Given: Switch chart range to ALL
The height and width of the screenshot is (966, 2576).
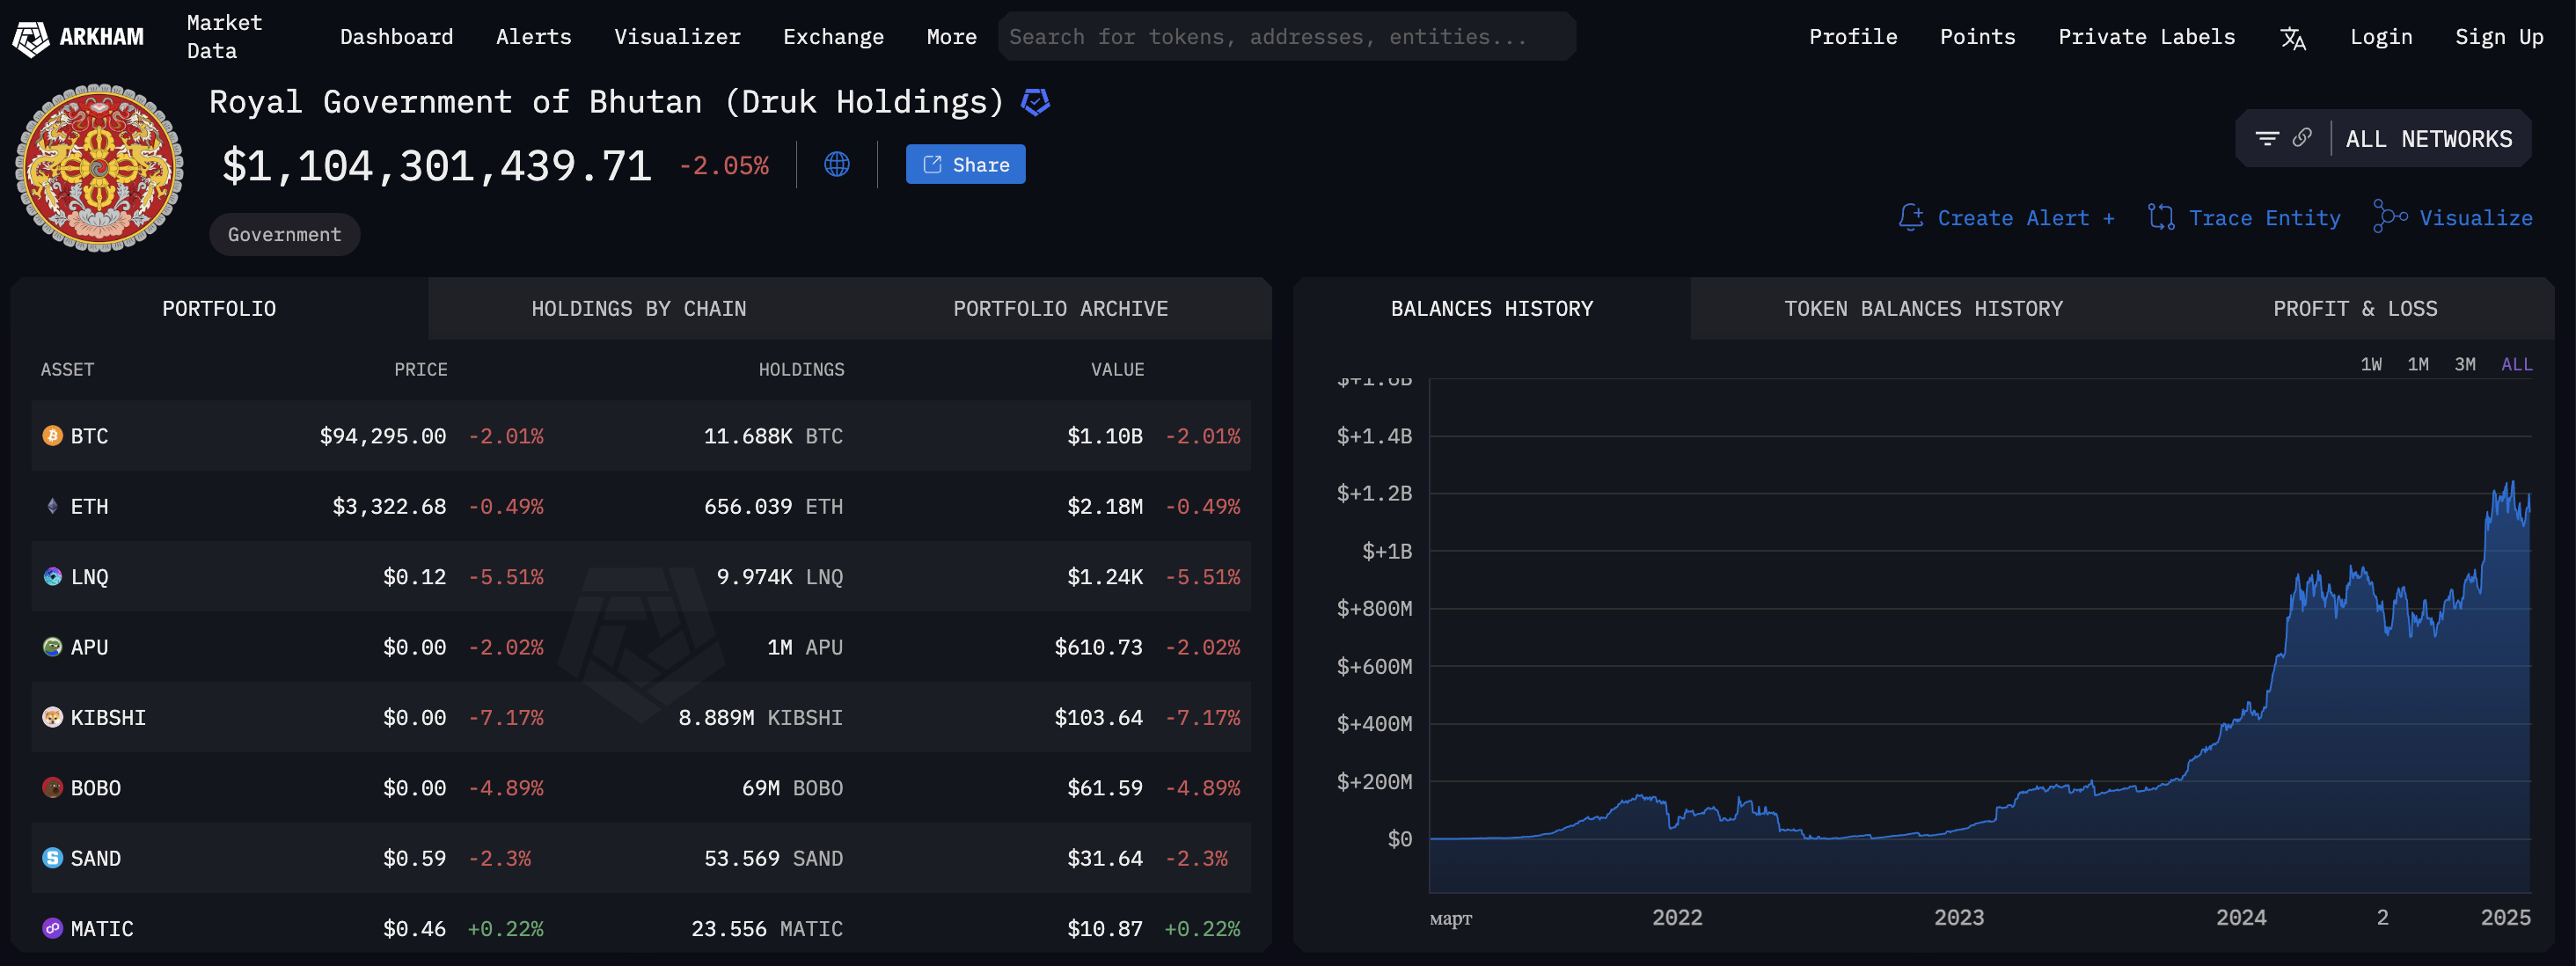Looking at the screenshot, I should coord(2516,365).
